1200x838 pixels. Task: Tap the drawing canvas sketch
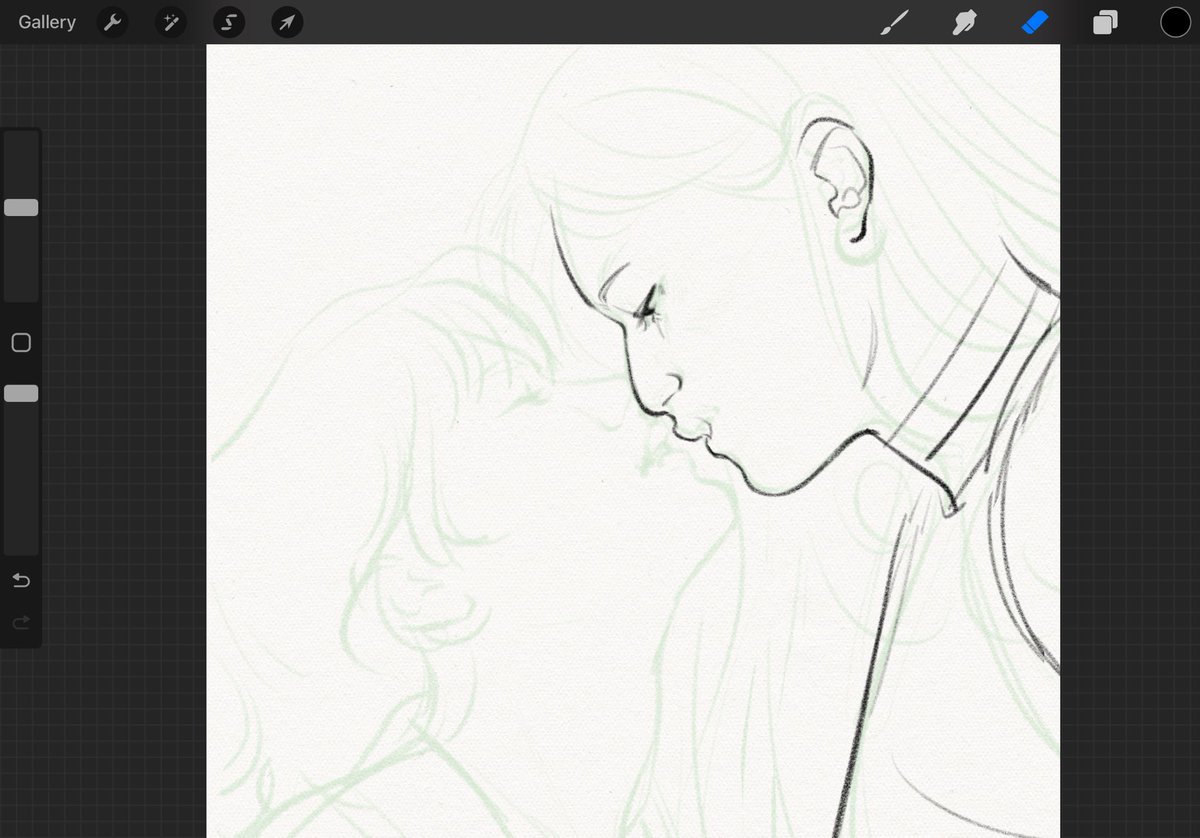pyautogui.click(x=633, y=441)
